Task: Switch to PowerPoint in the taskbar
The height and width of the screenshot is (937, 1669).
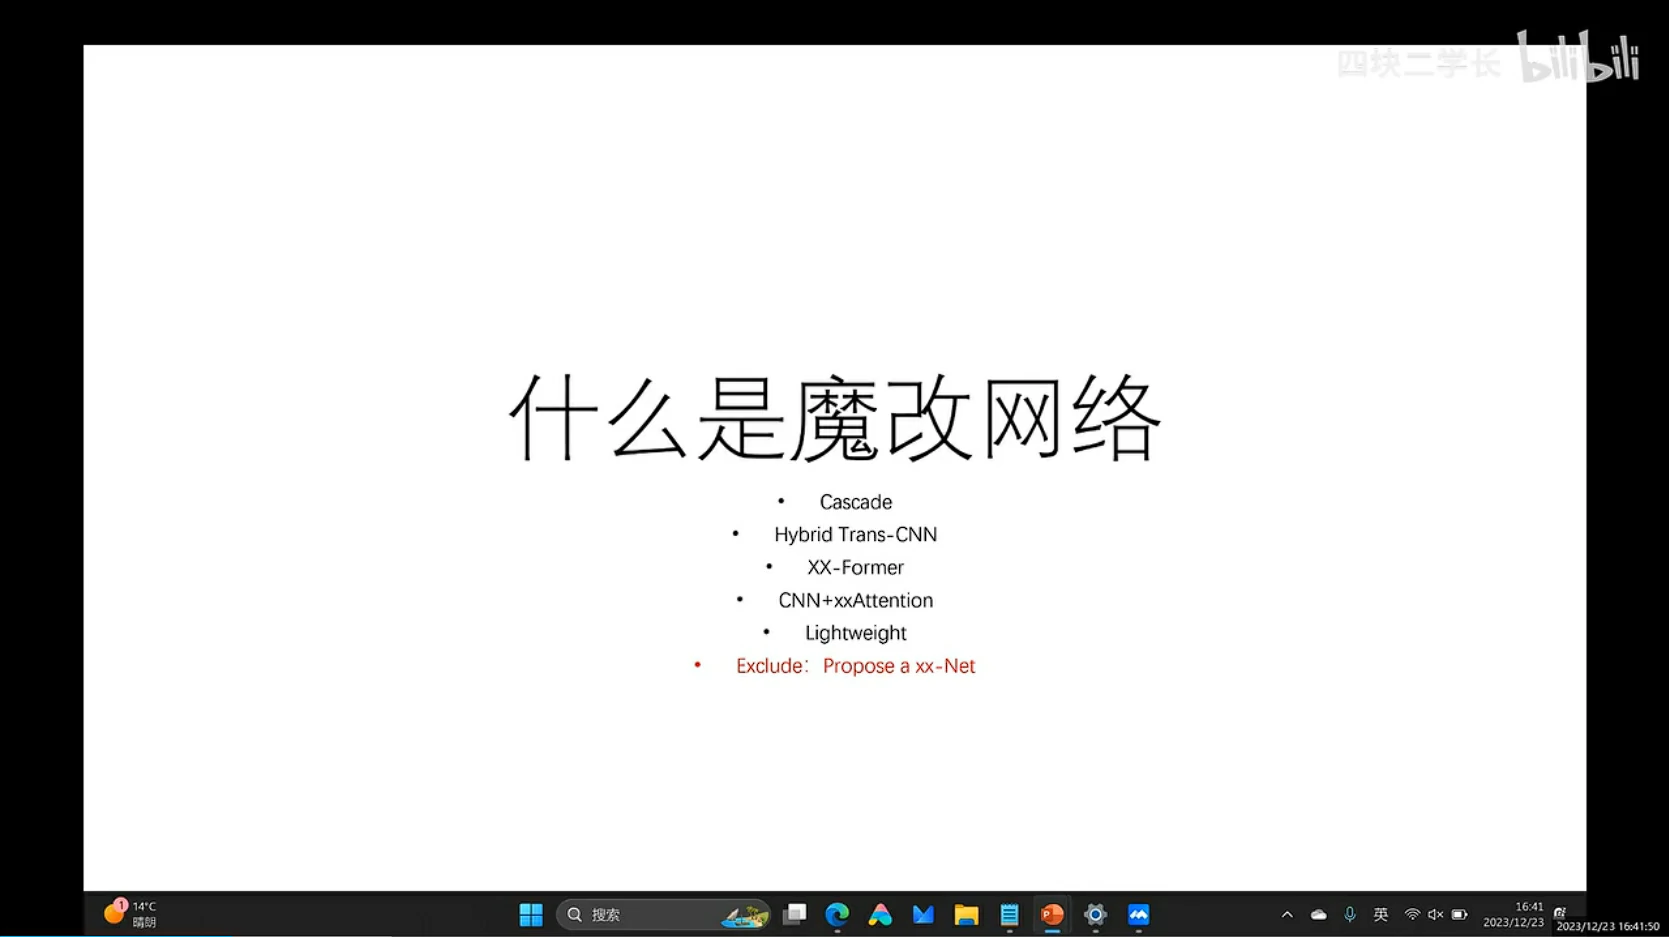Action: pyautogui.click(x=1052, y=914)
